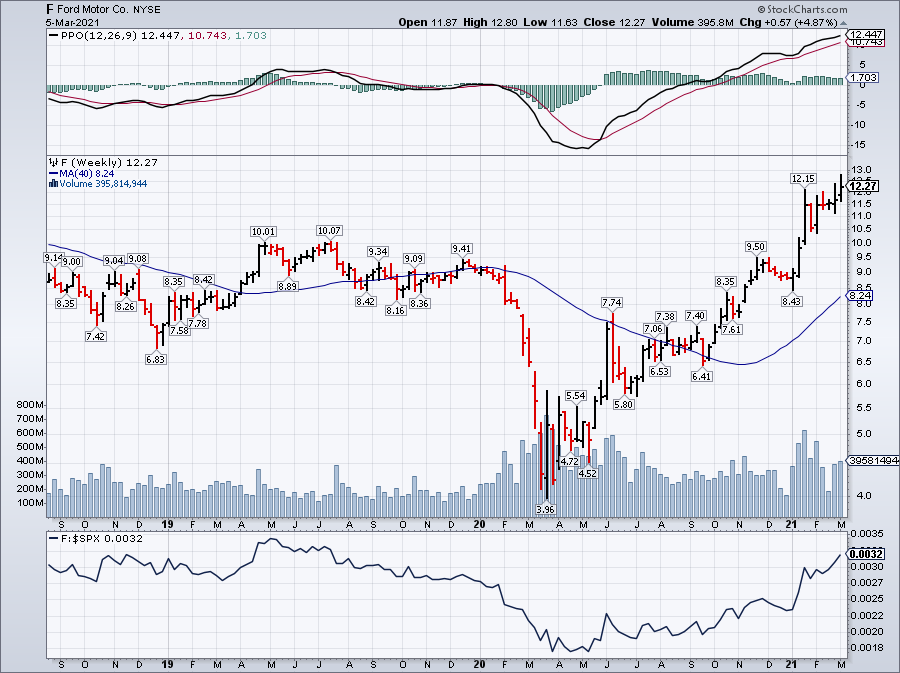900x673 pixels.
Task: Click the 6.41 low price label
Action: [702, 377]
